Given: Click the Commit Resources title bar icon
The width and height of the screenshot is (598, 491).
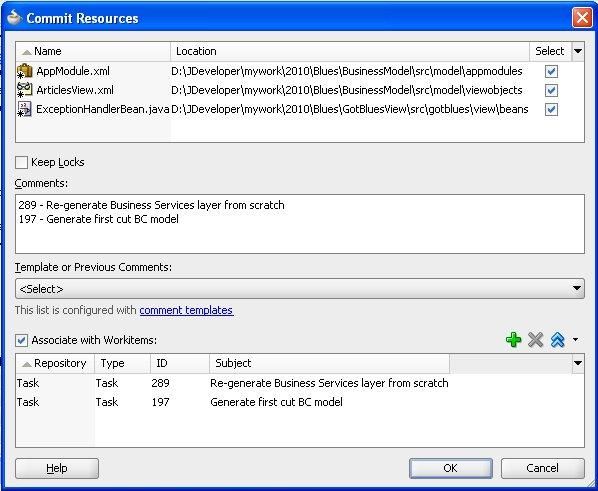Looking at the screenshot, I should [x=14, y=18].
